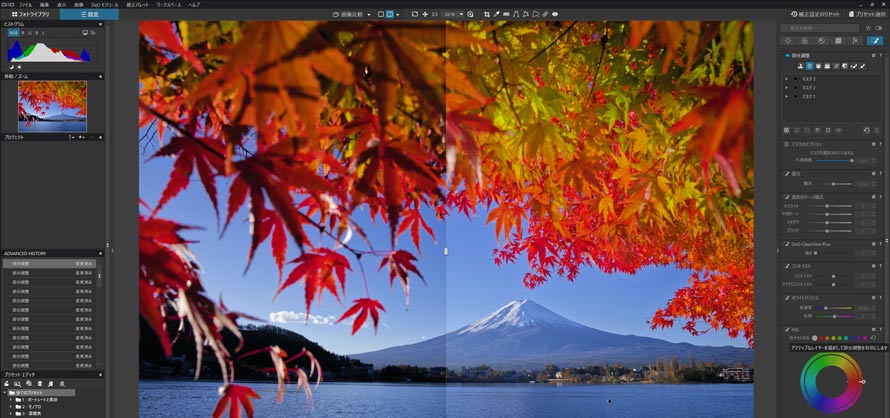Click the reset mask undo arrow icon
The image size is (890, 418).
pyautogui.click(x=867, y=130)
